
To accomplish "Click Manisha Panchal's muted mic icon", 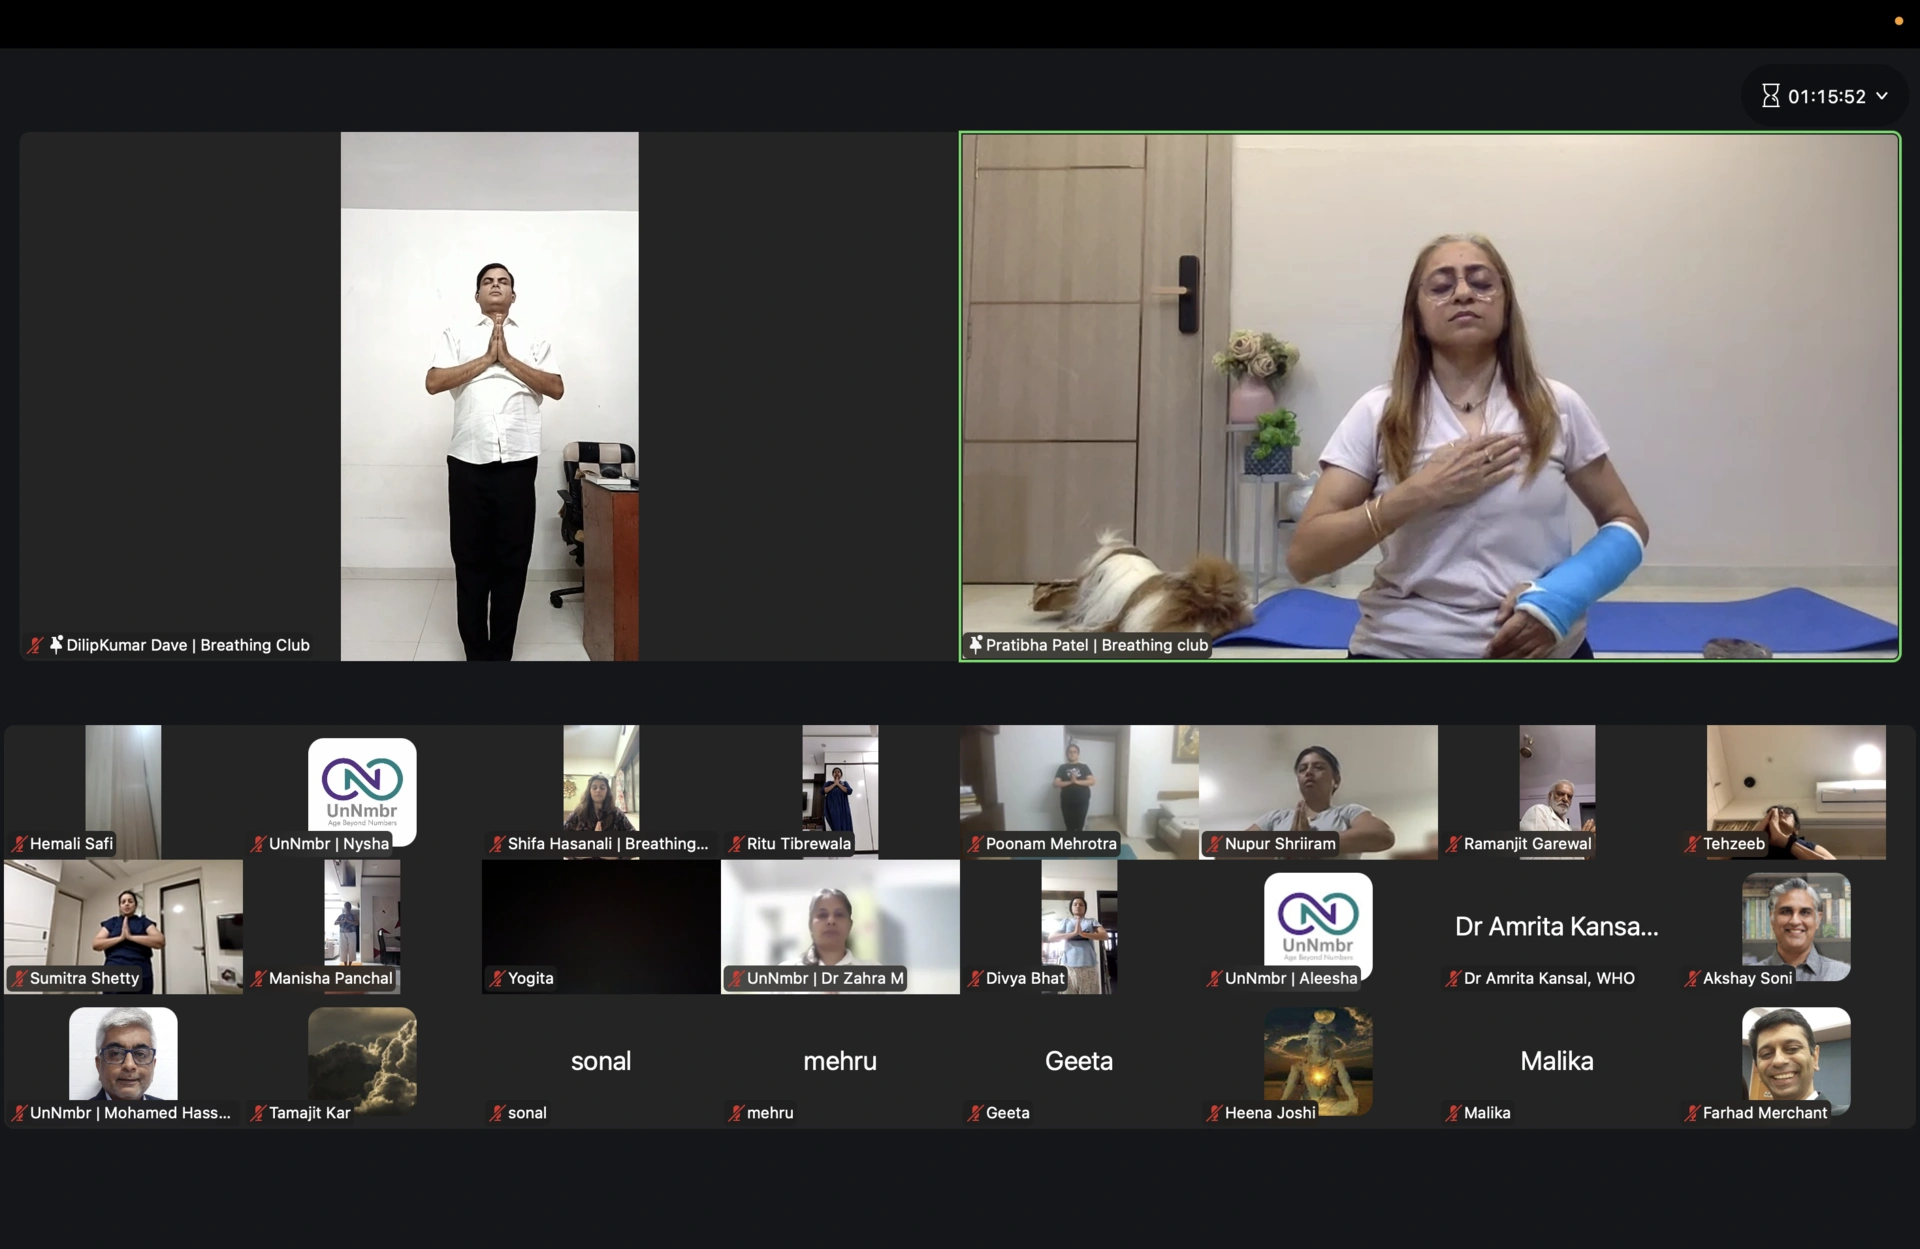I will 257,978.
